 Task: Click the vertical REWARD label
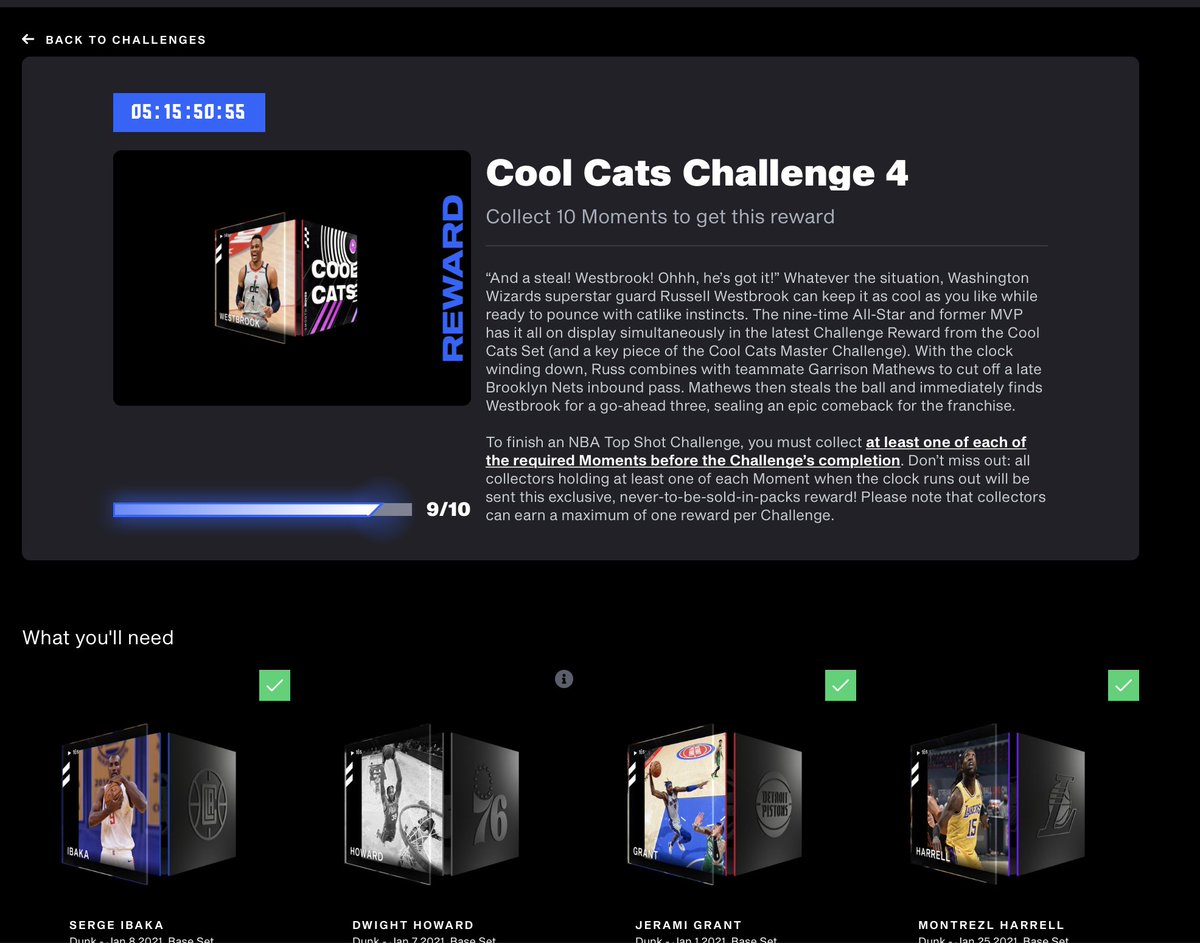click(x=452, y=278)
